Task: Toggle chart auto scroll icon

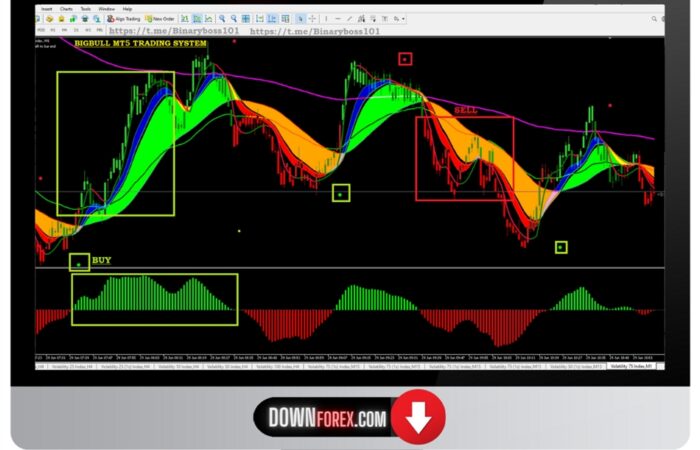Action: [259, 19]
